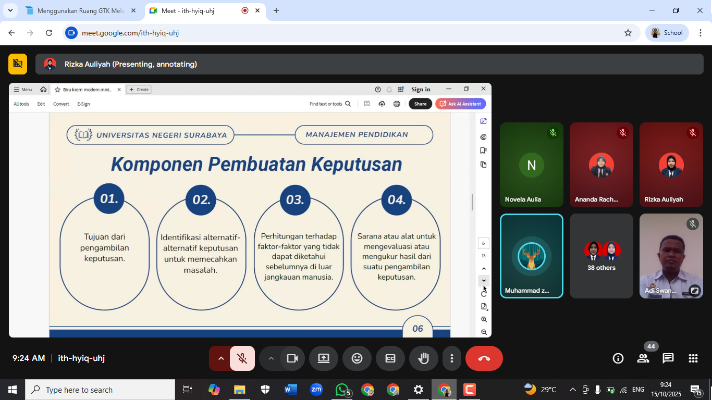Open the three-dot more options menu
Image resolution: width=712 pixels, height=400 pixels.
[452, 358]
